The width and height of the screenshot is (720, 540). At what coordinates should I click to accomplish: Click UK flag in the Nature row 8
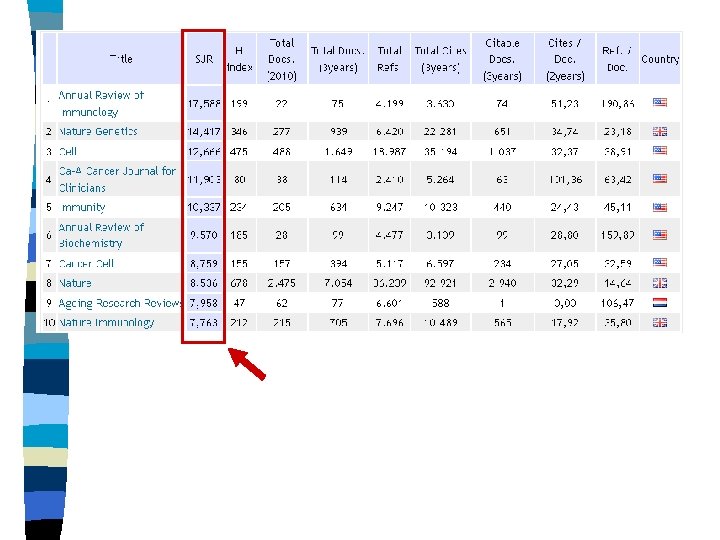[660, 283]
